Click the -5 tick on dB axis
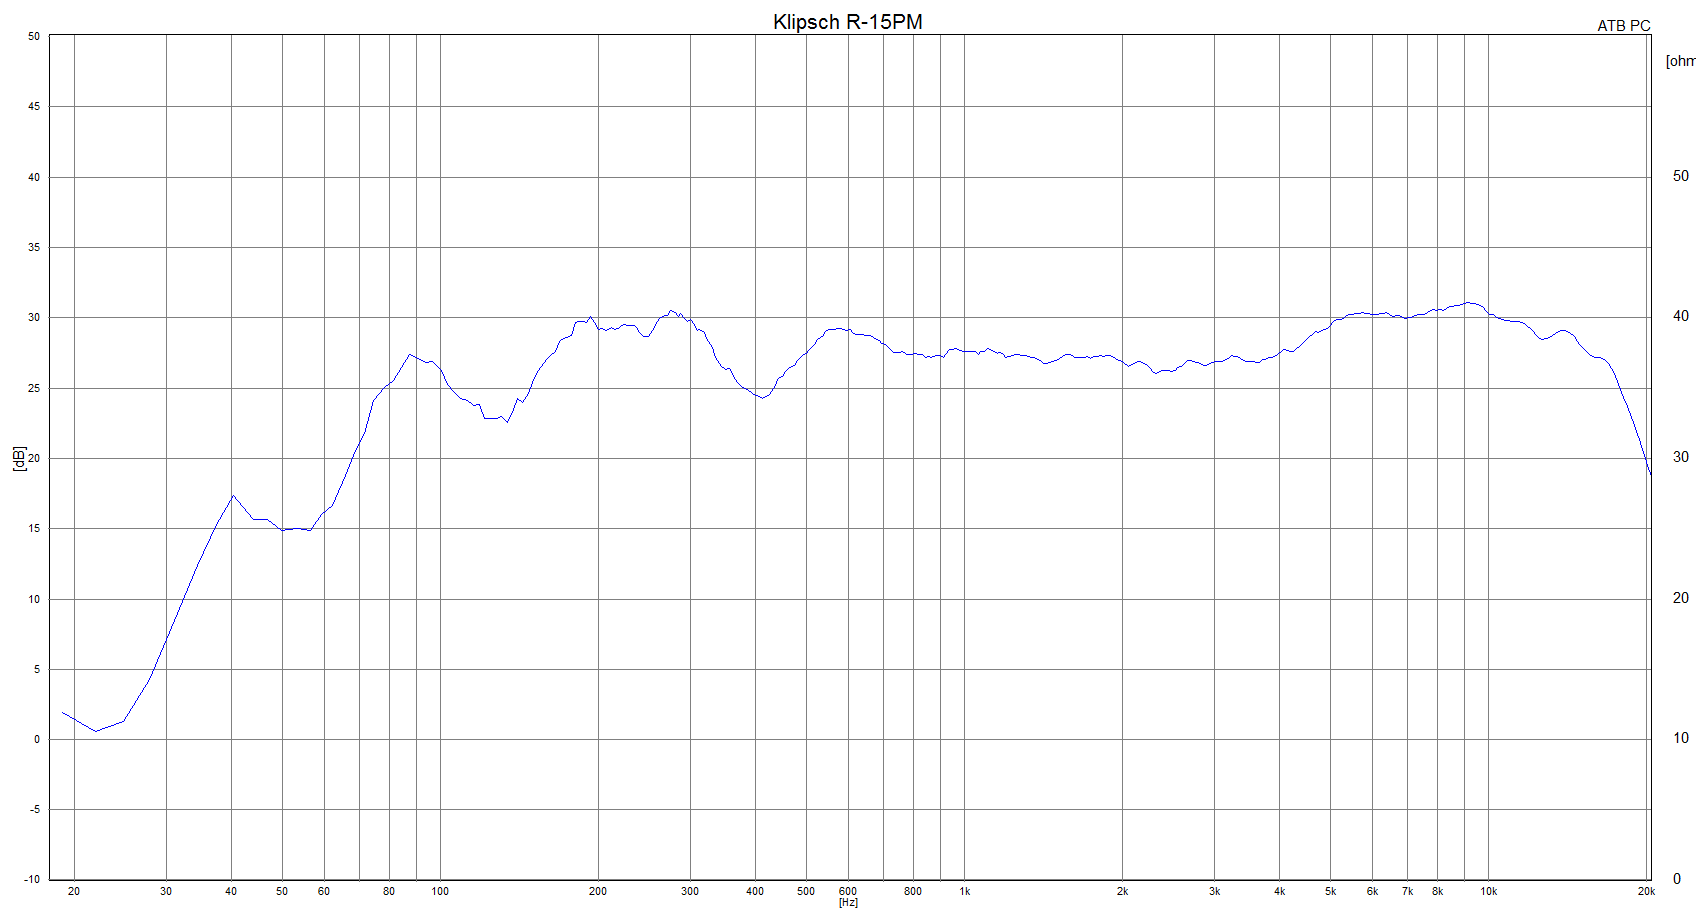 coord(34,810)
